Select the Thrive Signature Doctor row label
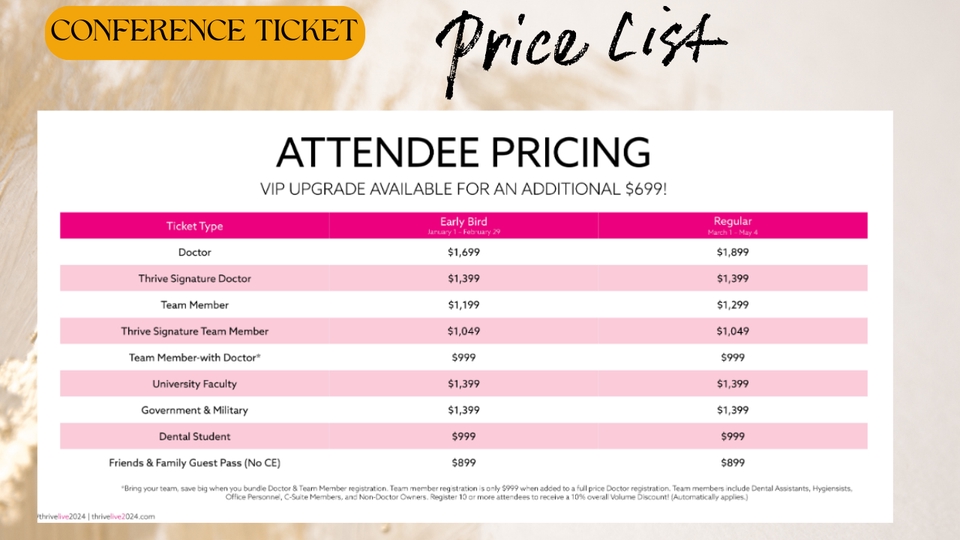This screenshot has height=540, width=960. click(x=195, y=278)
